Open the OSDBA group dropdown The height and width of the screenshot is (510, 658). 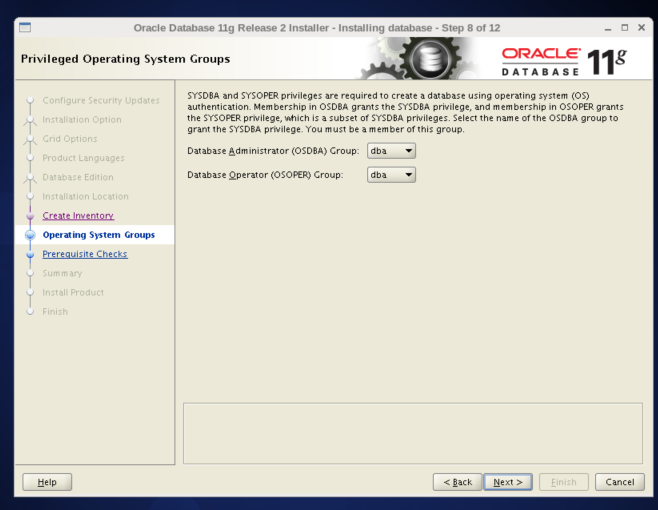[391, 151]
